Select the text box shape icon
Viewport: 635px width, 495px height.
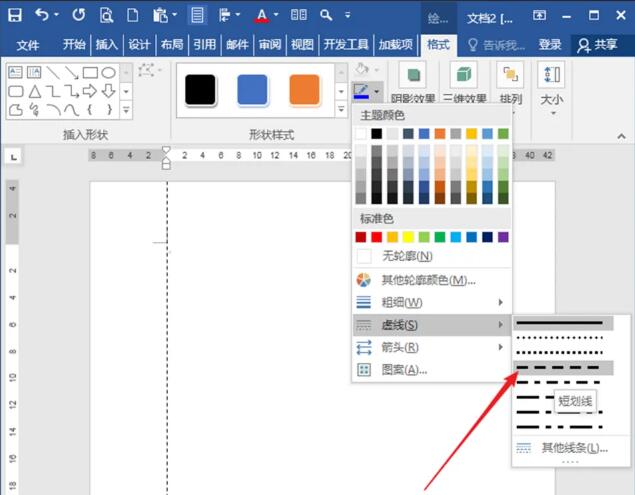coord(15,73)
